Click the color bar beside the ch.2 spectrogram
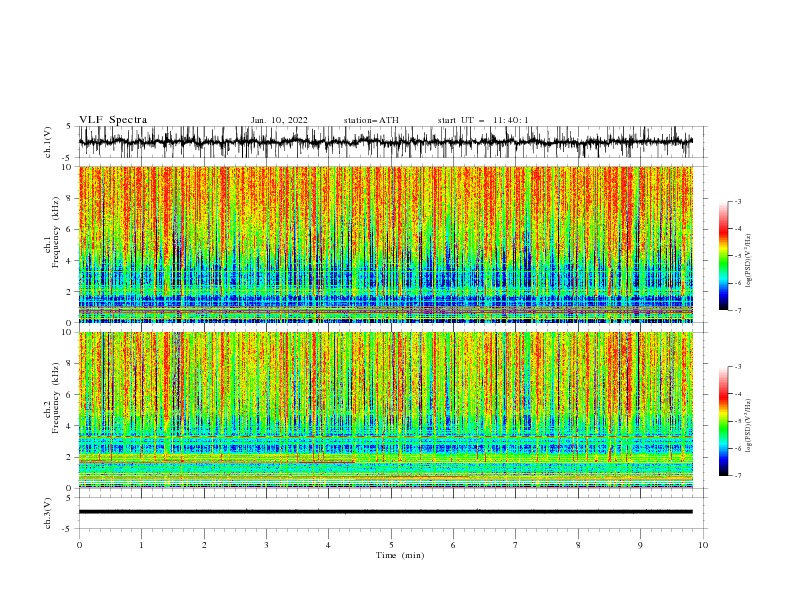The height and width of the screenshot is (612, 792). pos(724,421)
